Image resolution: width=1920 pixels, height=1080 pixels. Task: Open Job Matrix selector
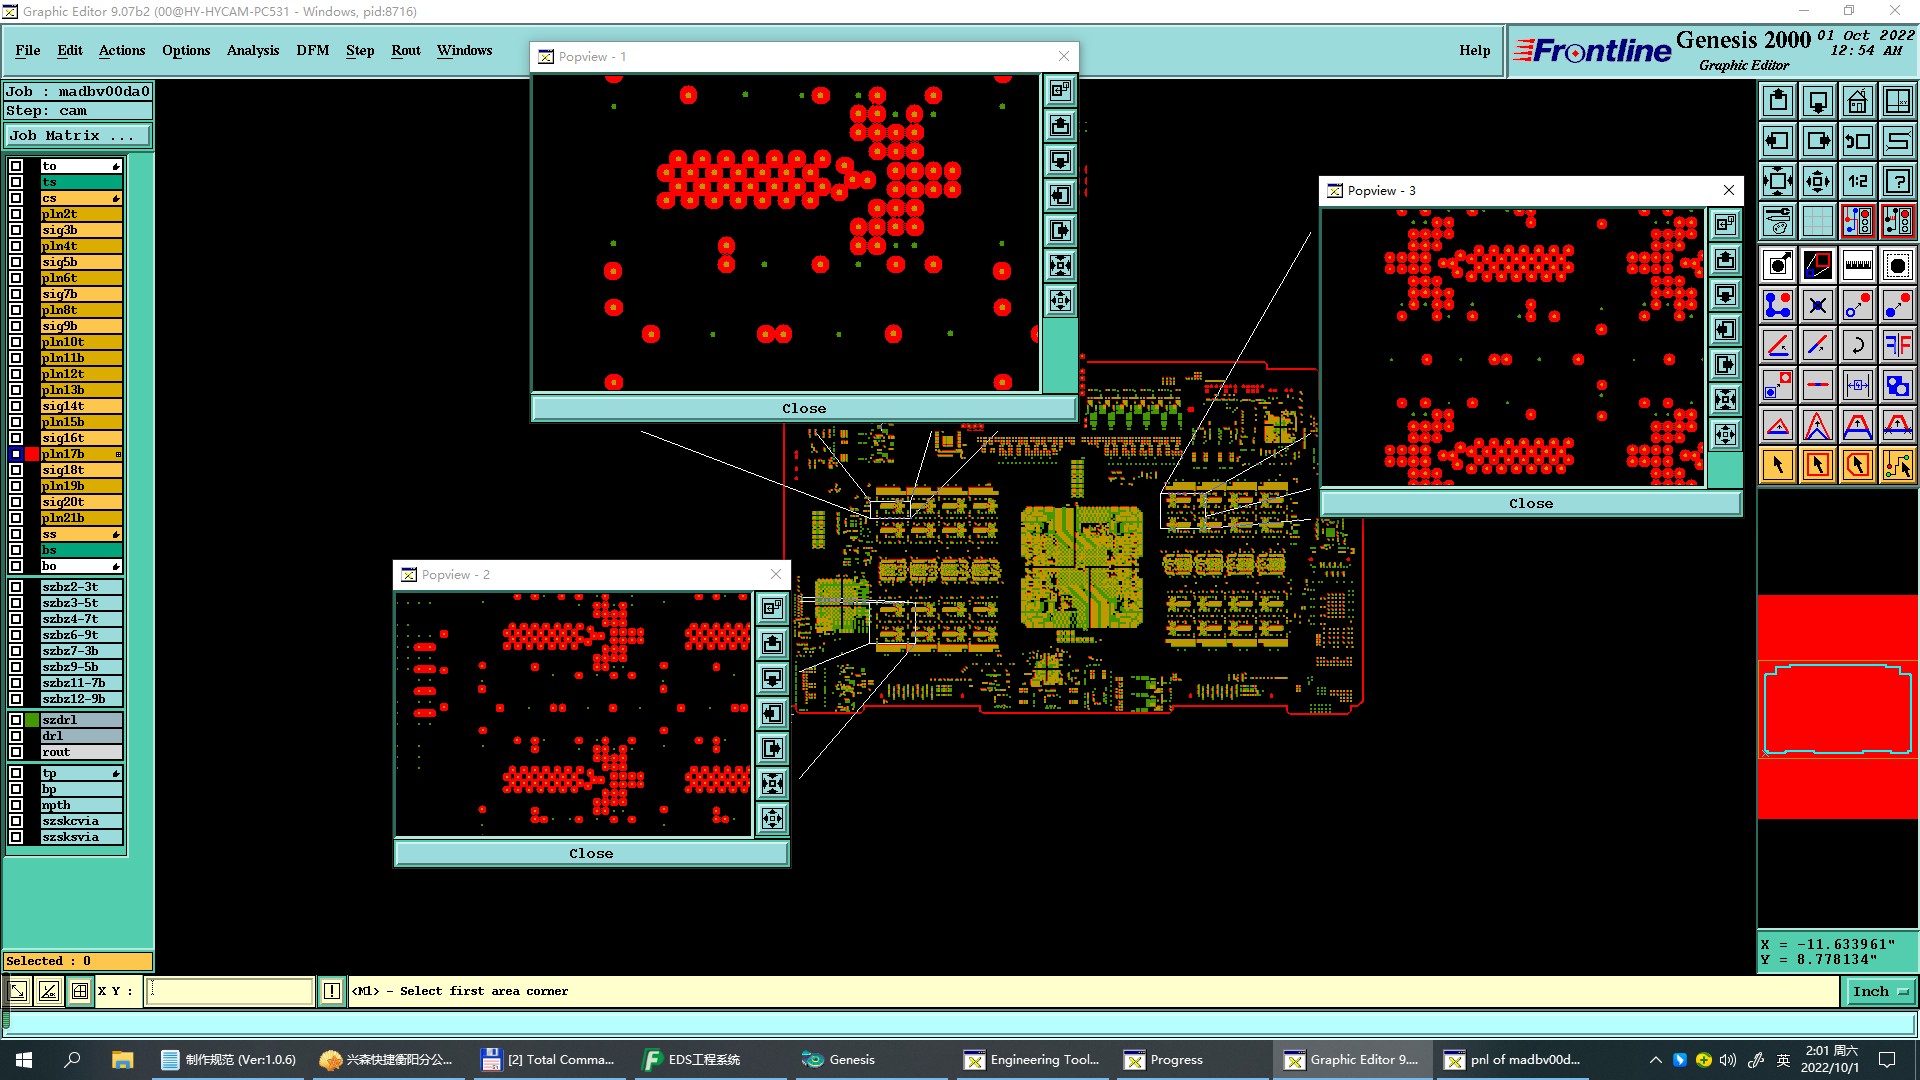click(x=78, y=135)
